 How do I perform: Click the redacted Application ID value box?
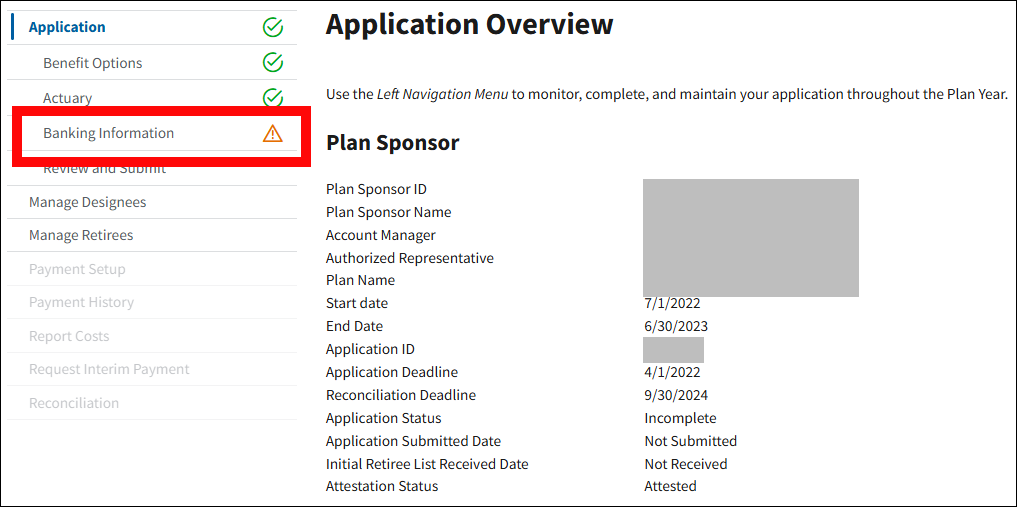click(673, 349)
